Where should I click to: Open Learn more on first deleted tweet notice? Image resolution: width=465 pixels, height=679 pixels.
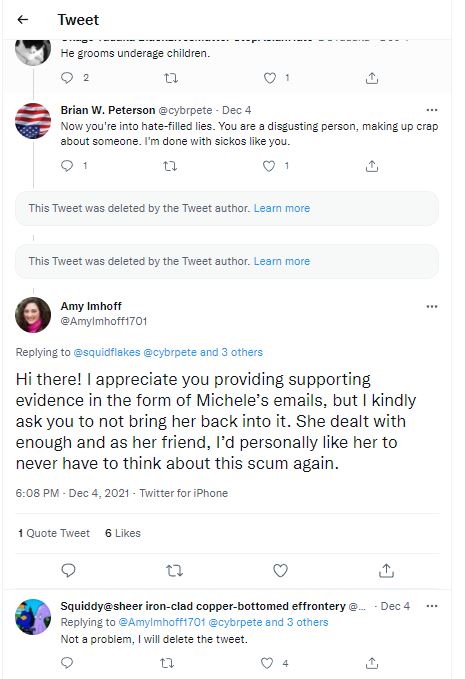click(282, 208)
